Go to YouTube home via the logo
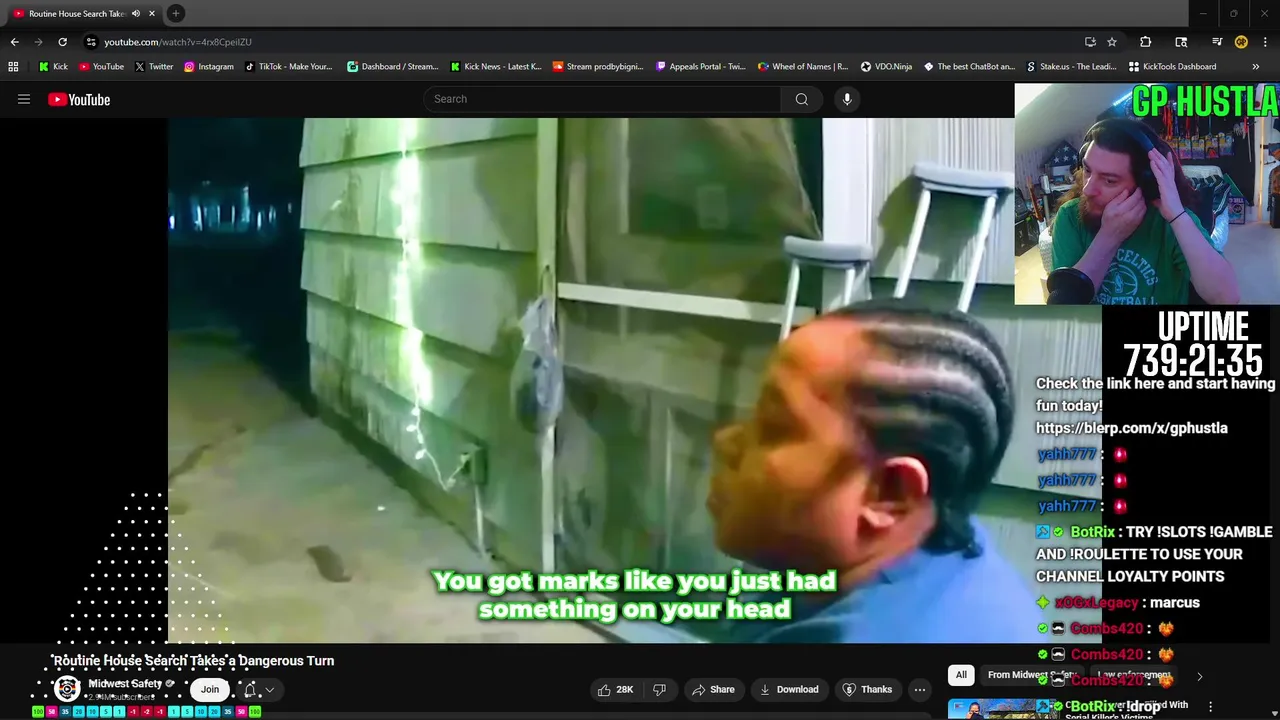This screenshot has height=720, width=1280. 79,99
